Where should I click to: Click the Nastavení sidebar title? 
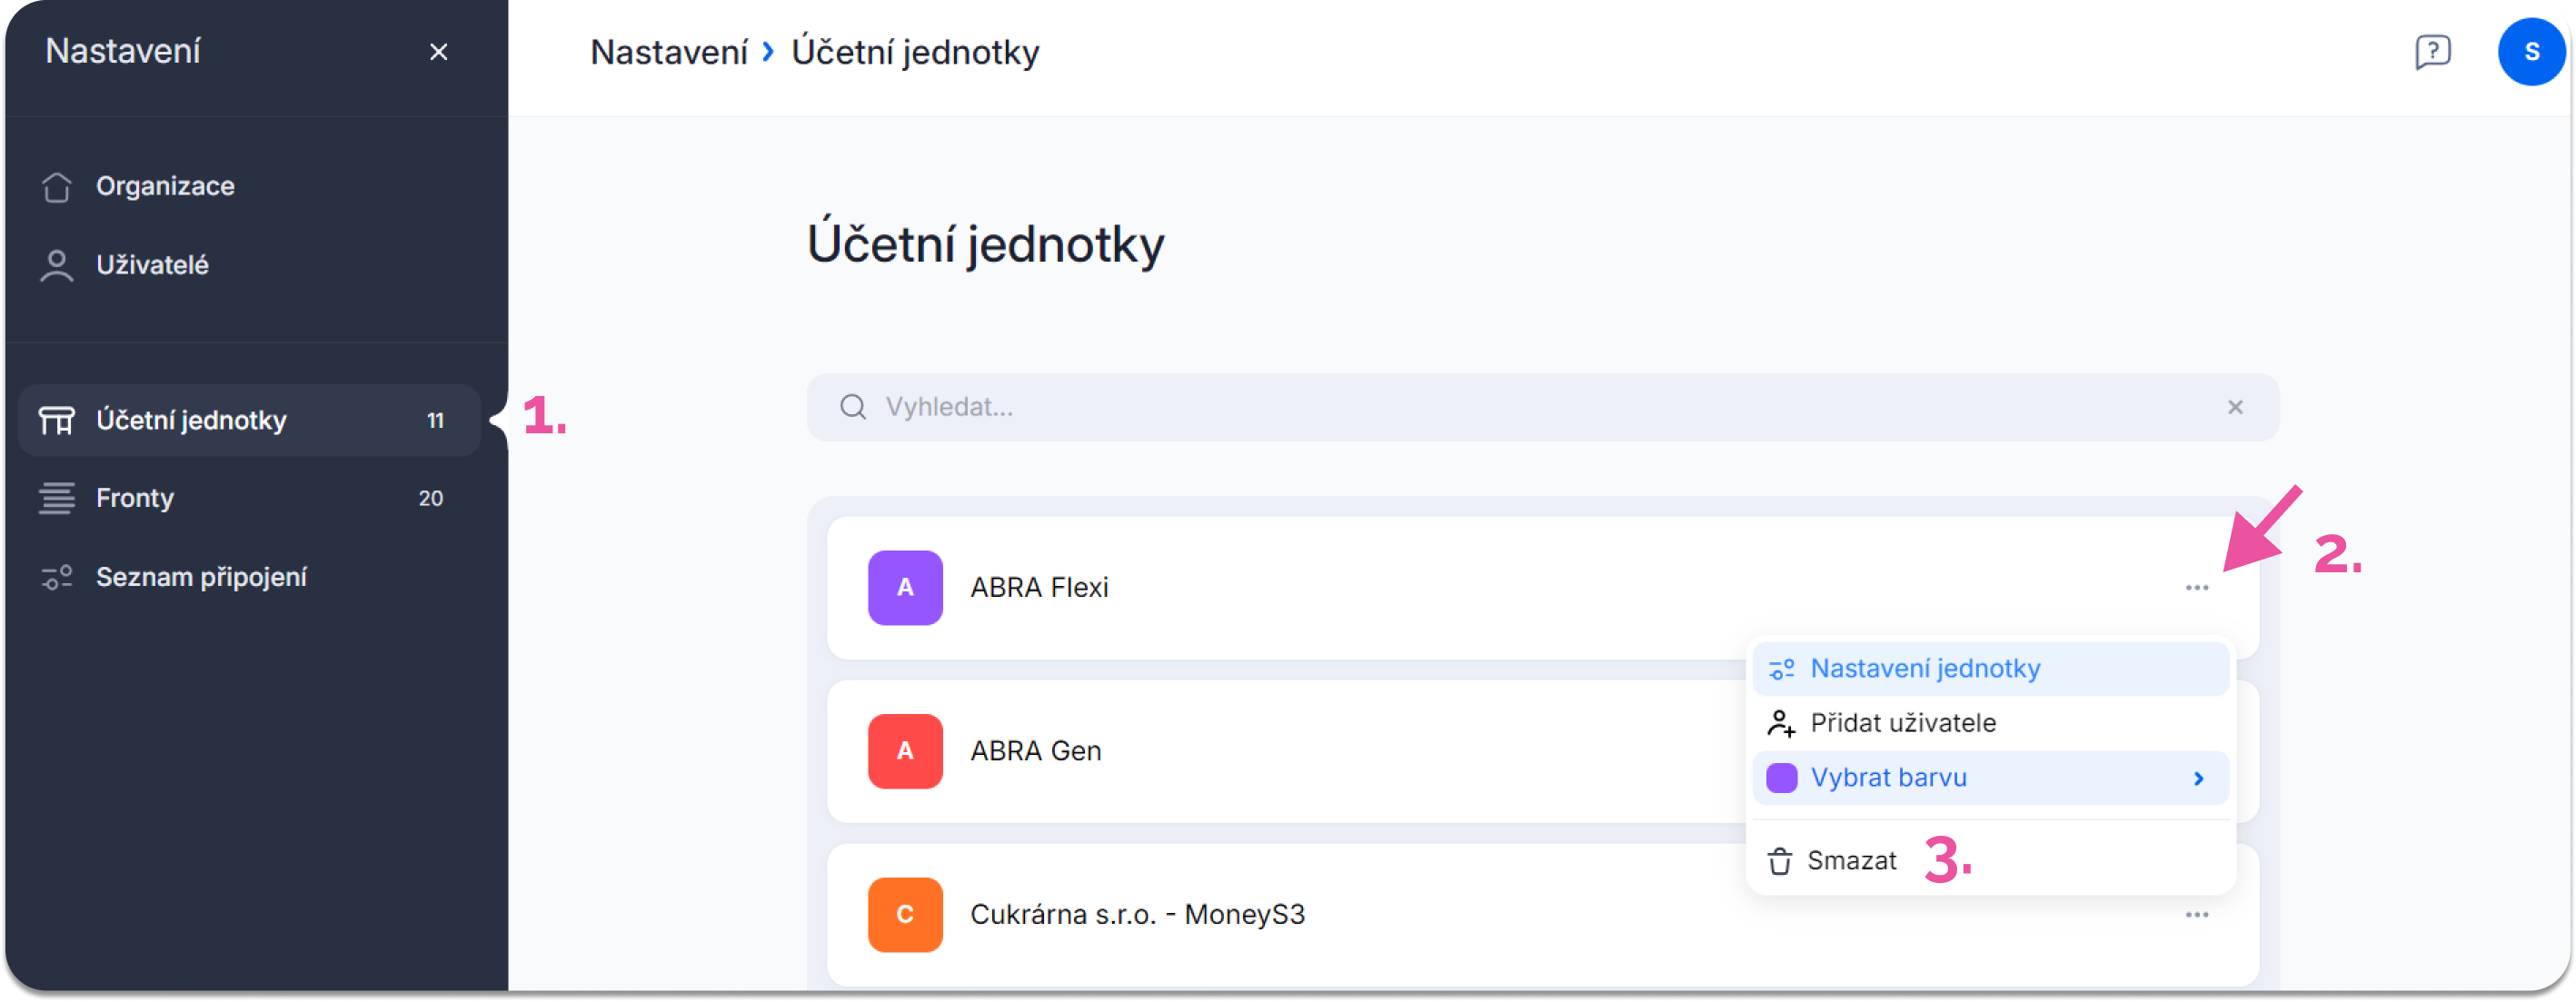click(123, 51)
